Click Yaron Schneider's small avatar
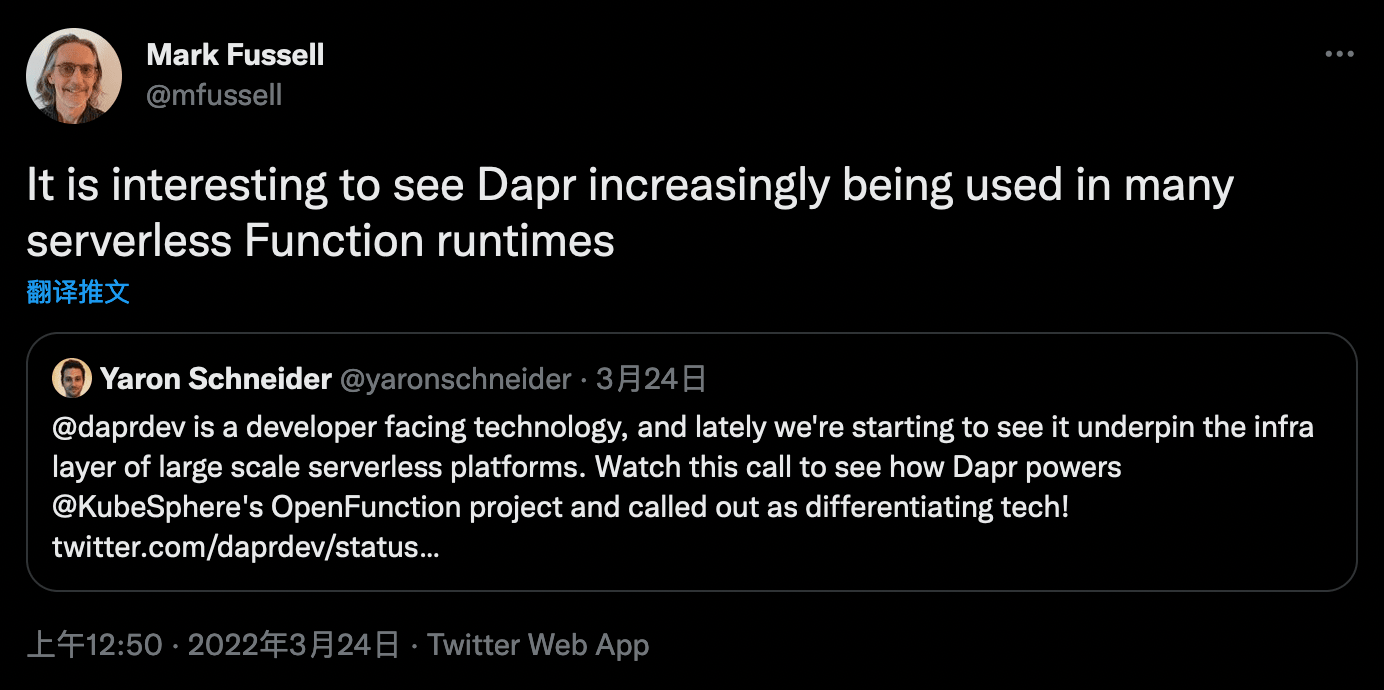This screenshot has width=1384, height=690. click(72, 378)
